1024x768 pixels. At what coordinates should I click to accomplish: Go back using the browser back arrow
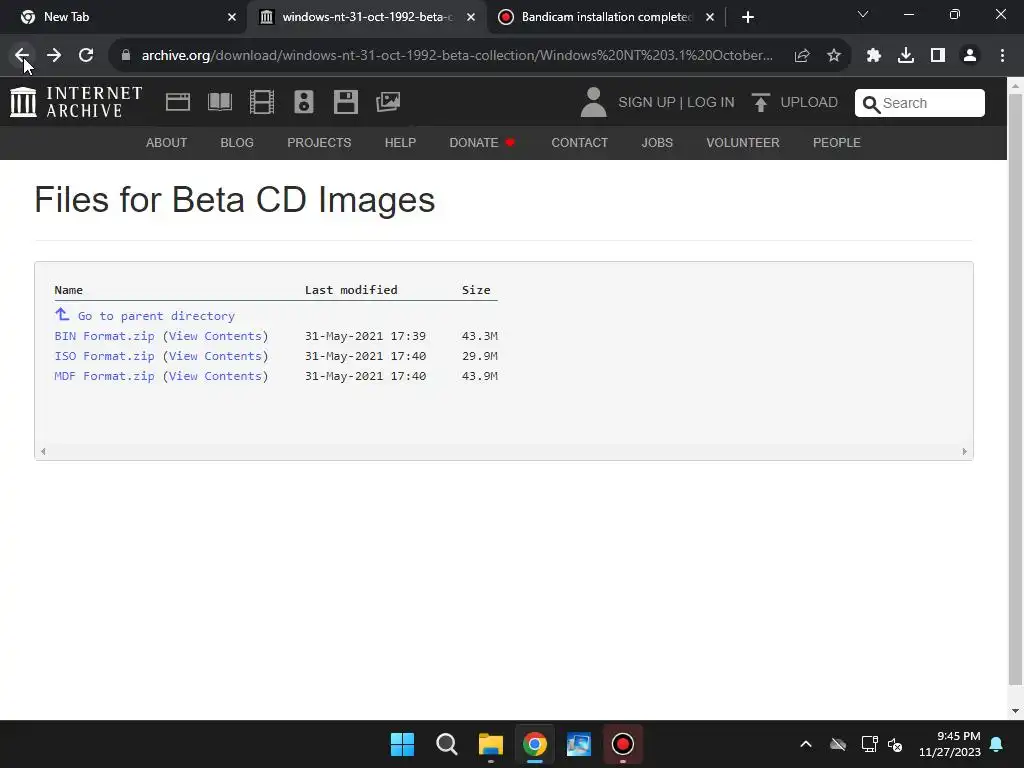click(22, 56)
